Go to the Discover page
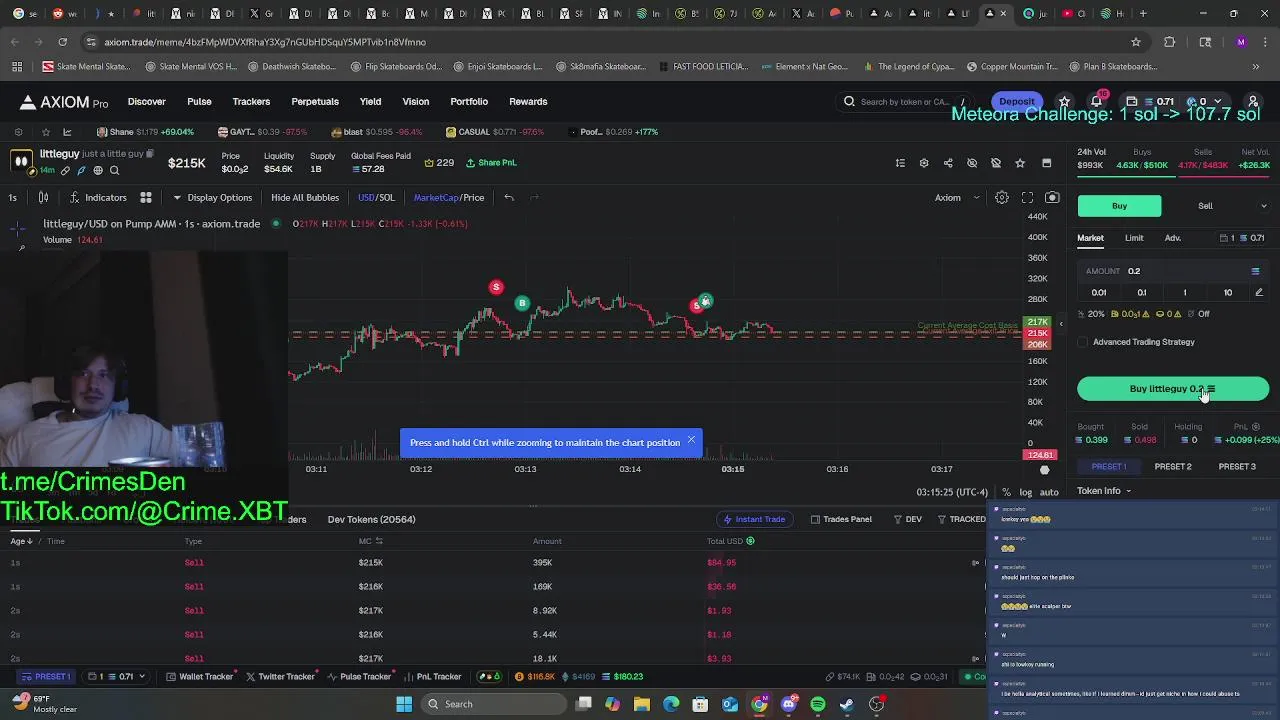1280x720 pixels. (x=146, y=101)
